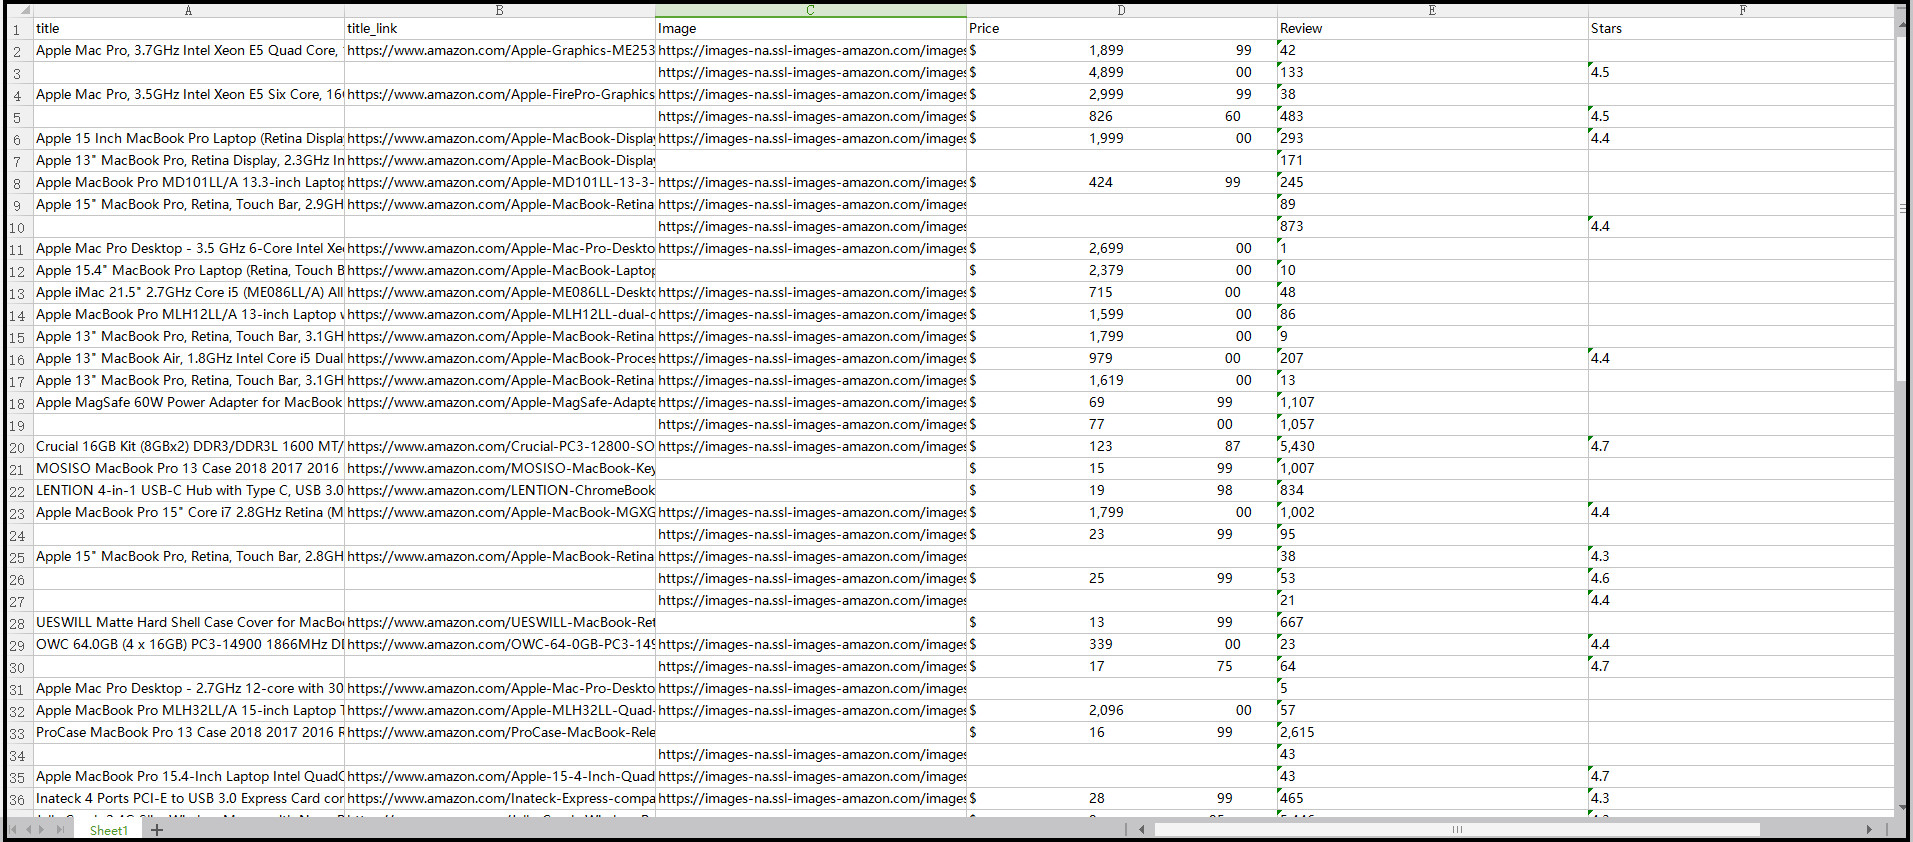
Task: Select column C header
Action: pyautogui.click(x=811, y=10)
